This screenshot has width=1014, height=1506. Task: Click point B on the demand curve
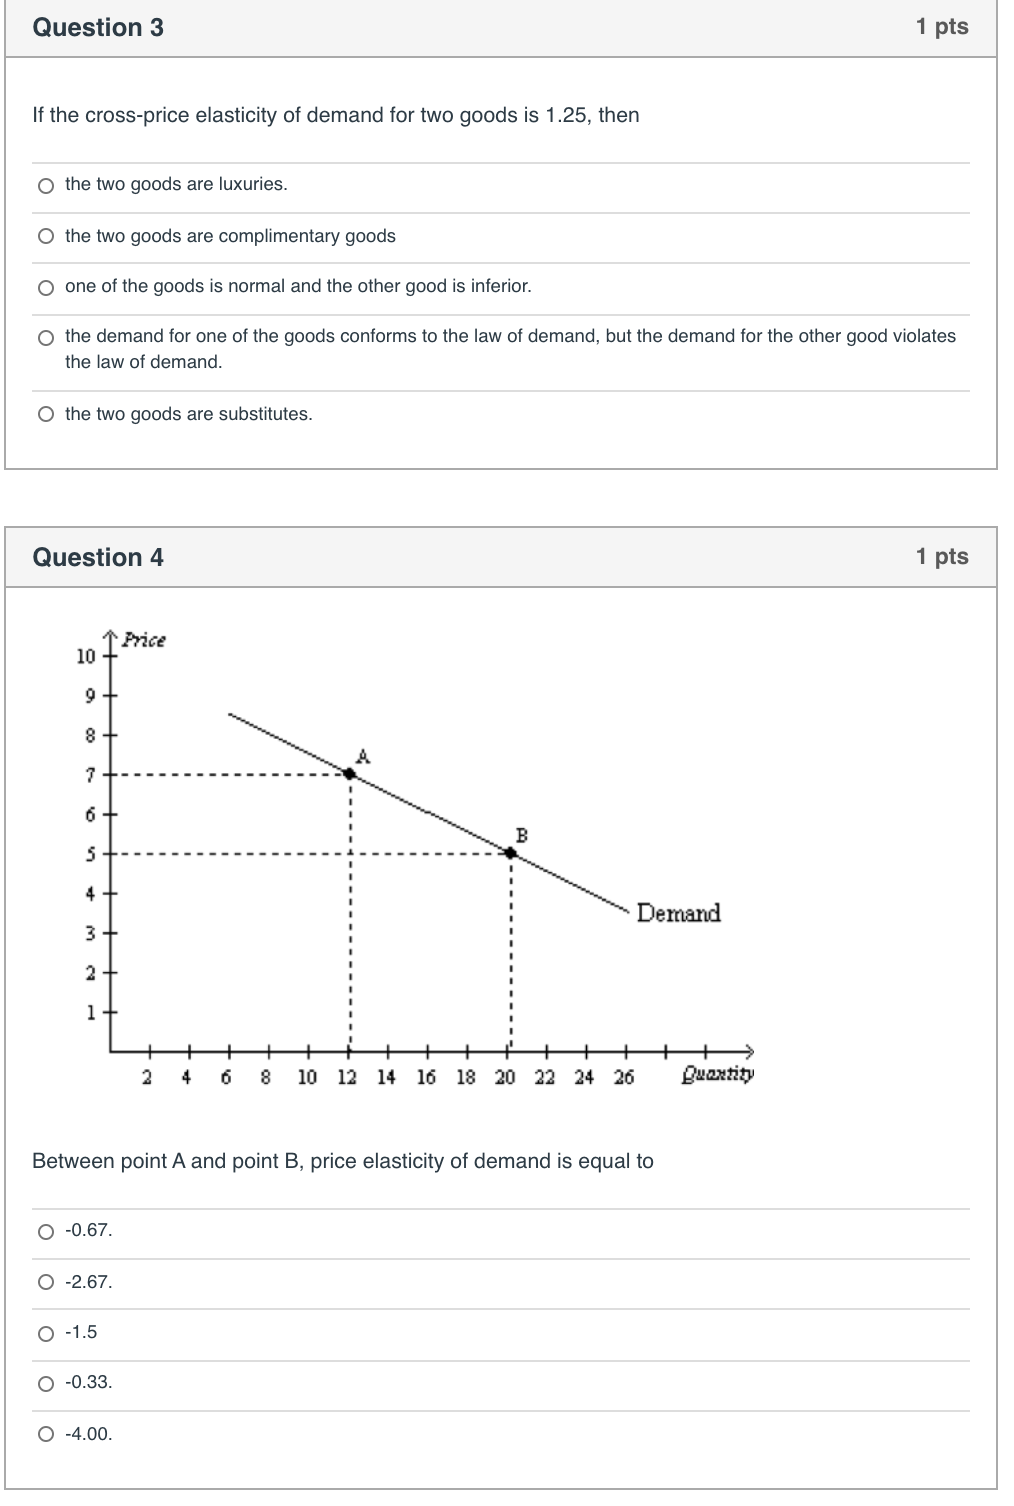click(509, 853)
